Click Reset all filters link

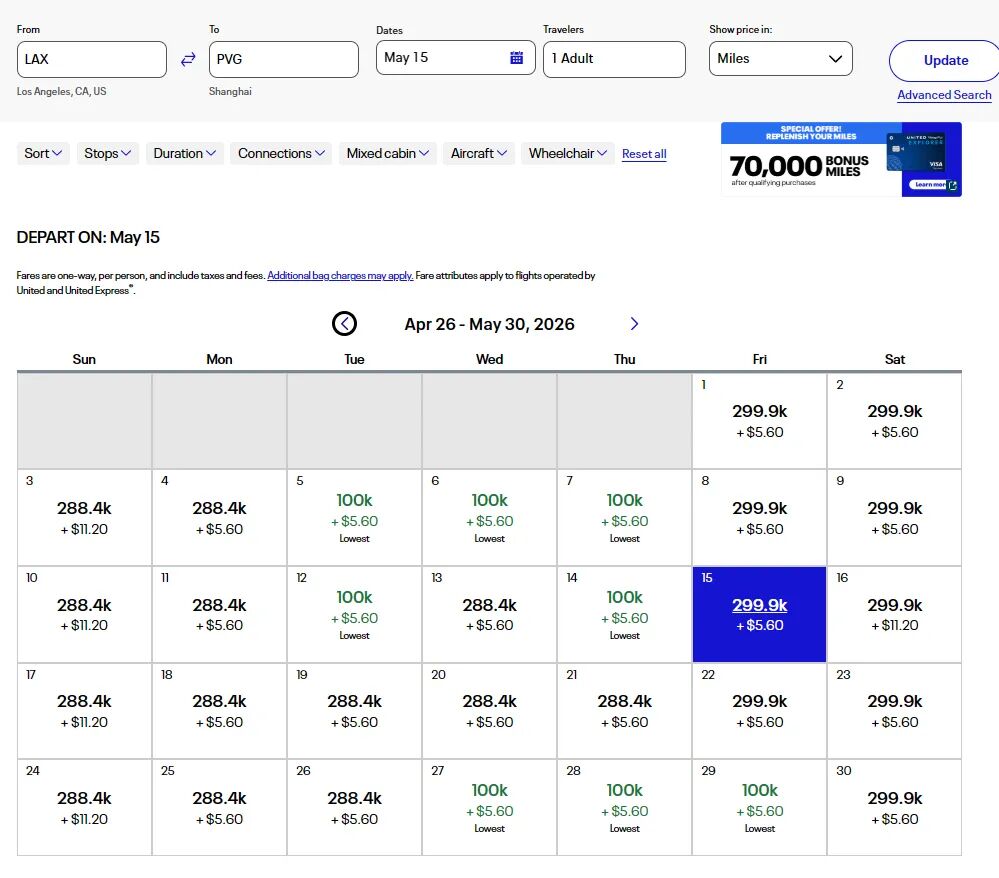coord(644,154)
